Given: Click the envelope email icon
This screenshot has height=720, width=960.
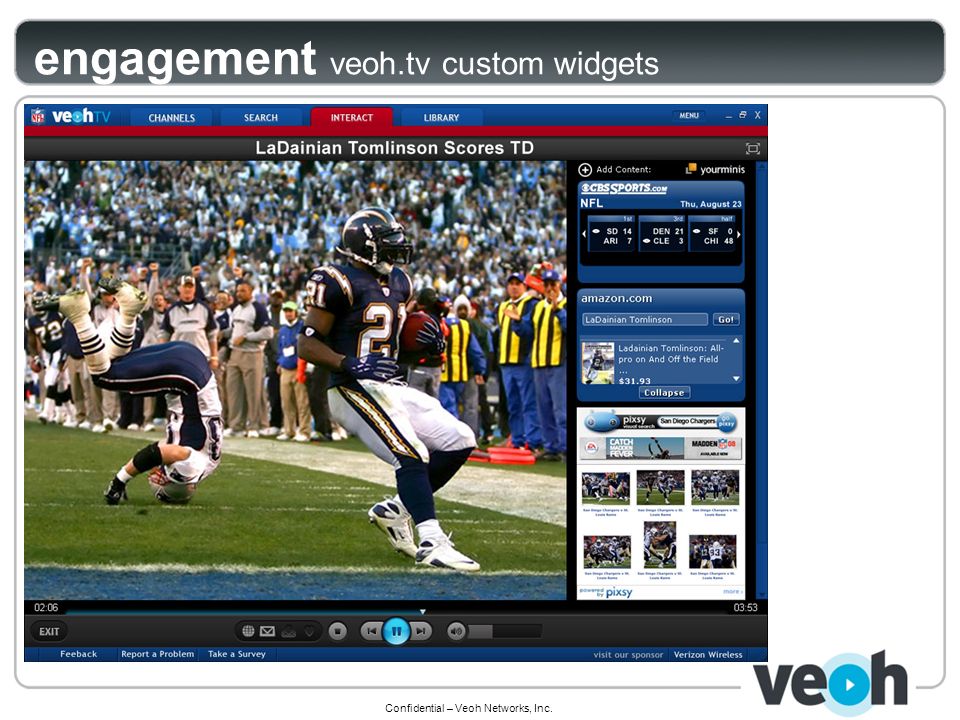Looking at the screenshot, I should pyautogui.click(x=268, y=631).
